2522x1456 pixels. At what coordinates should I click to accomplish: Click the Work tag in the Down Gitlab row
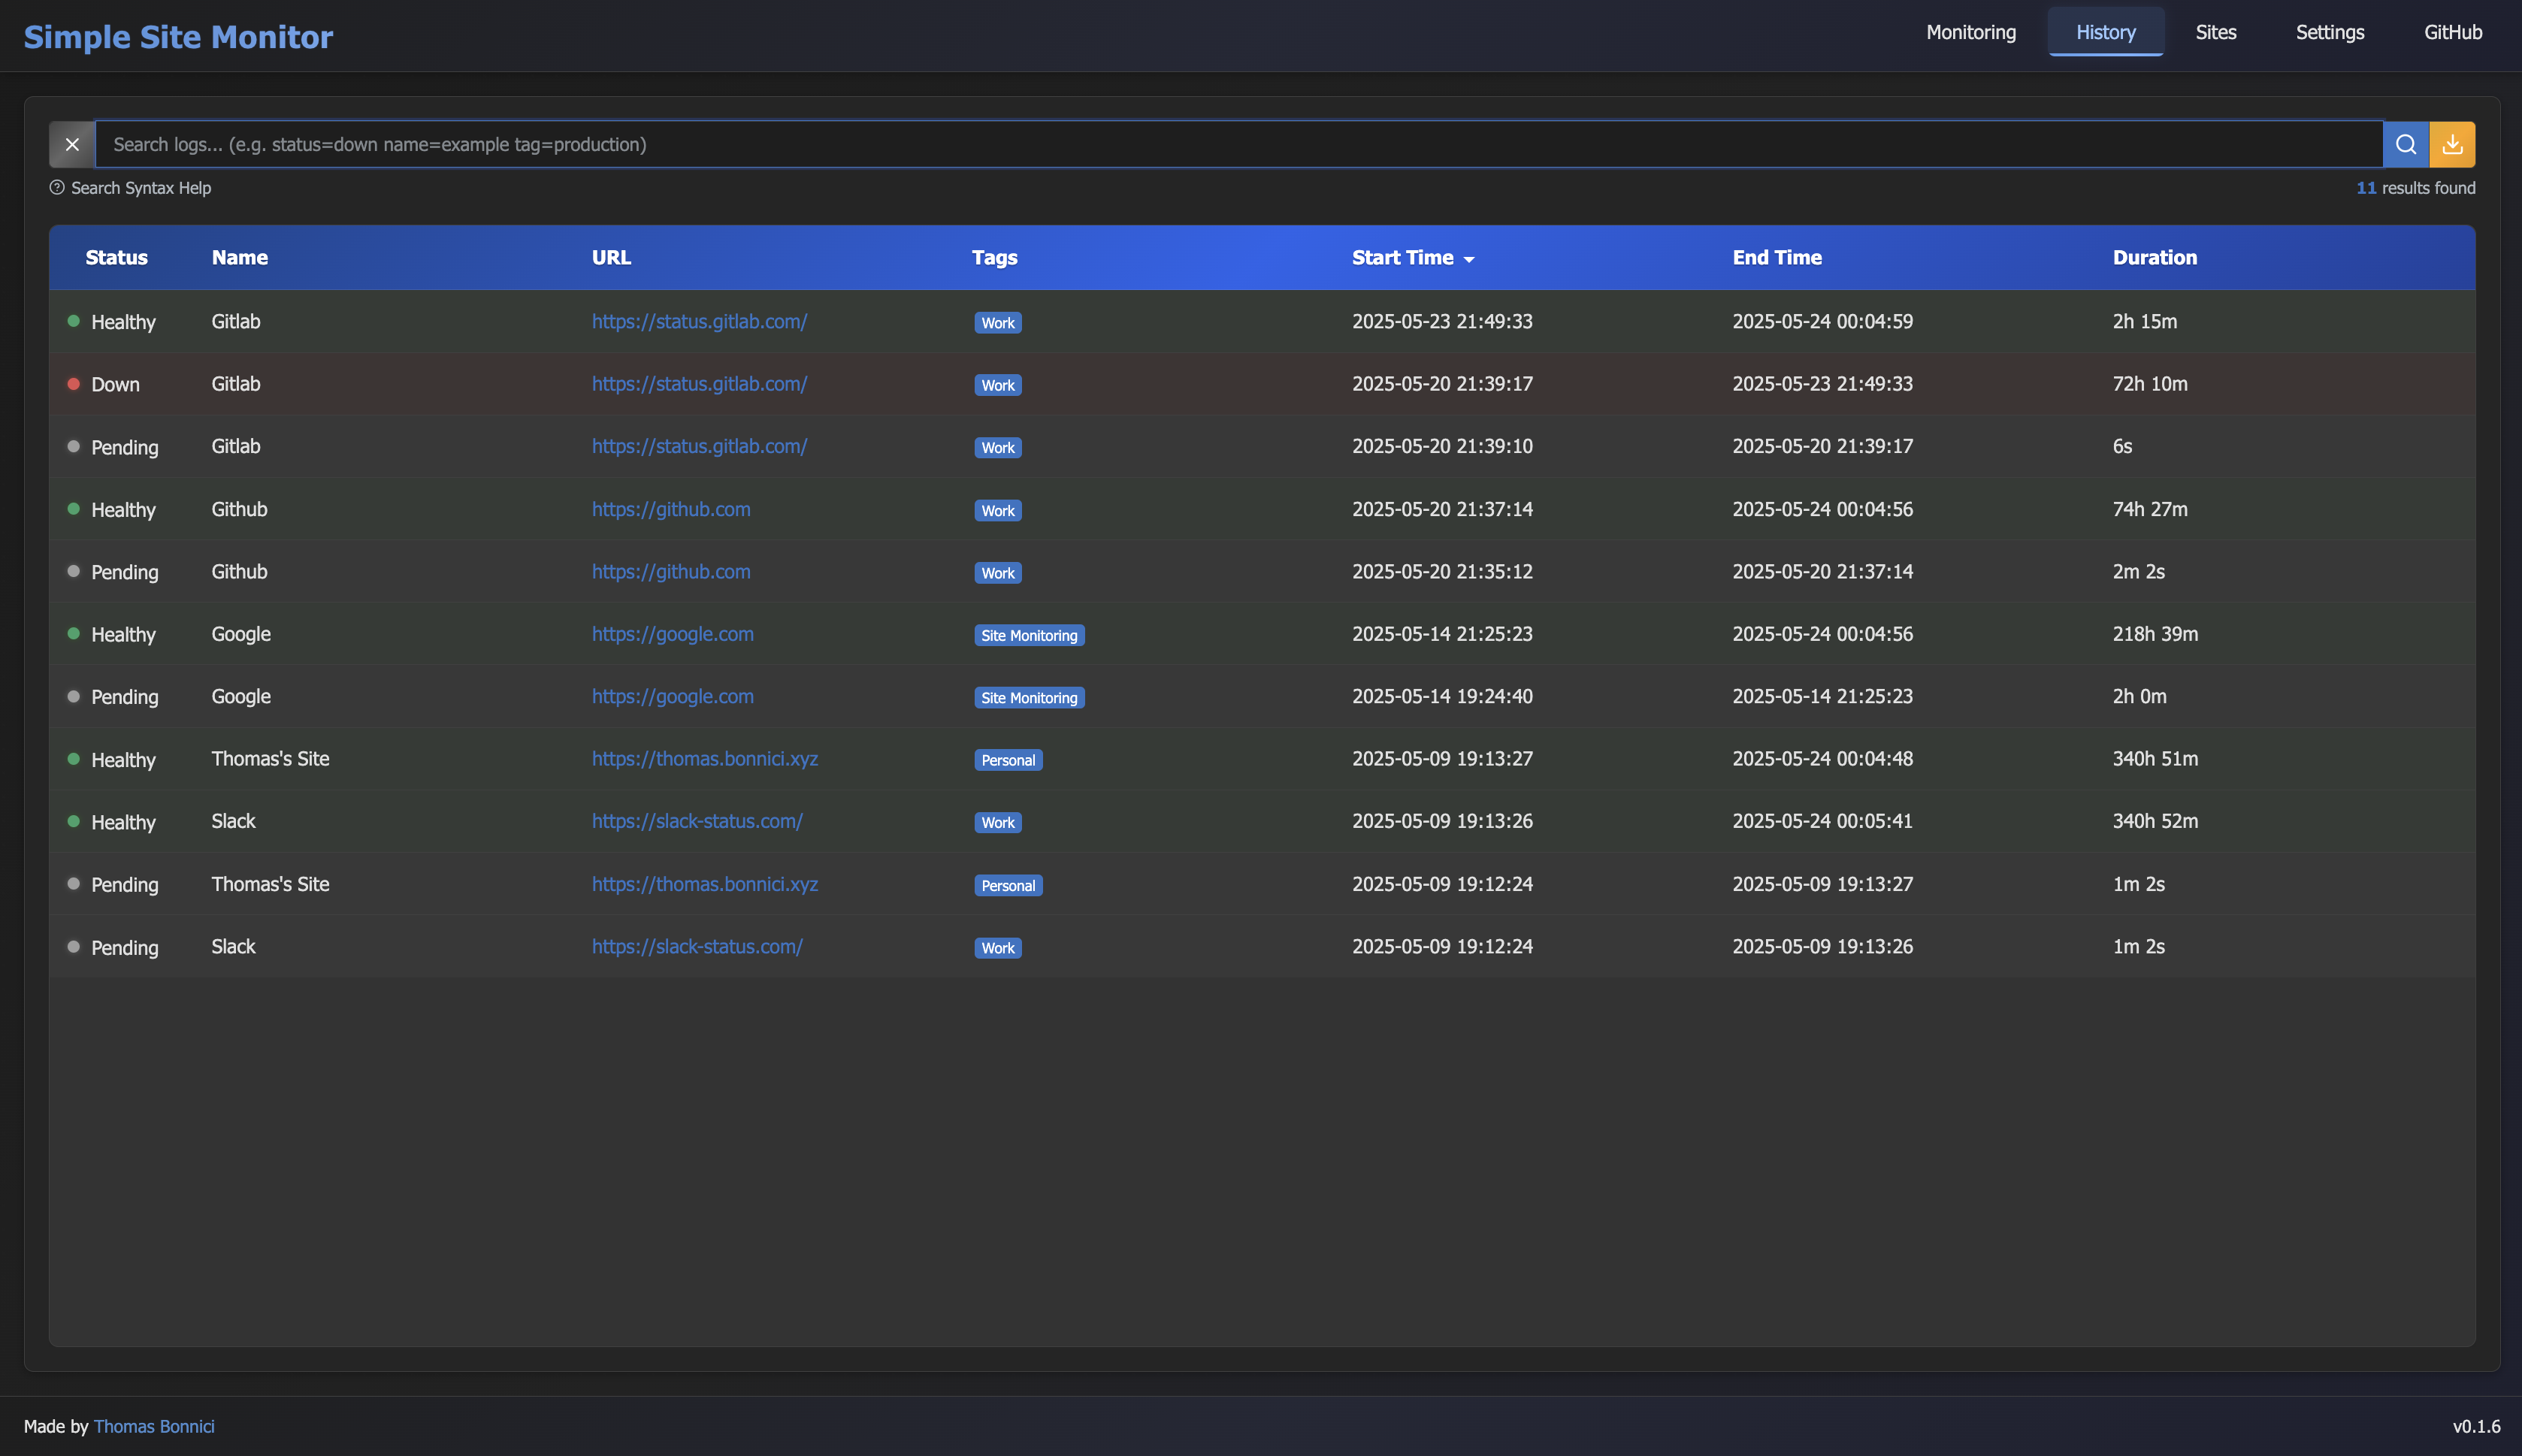(x=998, y=385)
